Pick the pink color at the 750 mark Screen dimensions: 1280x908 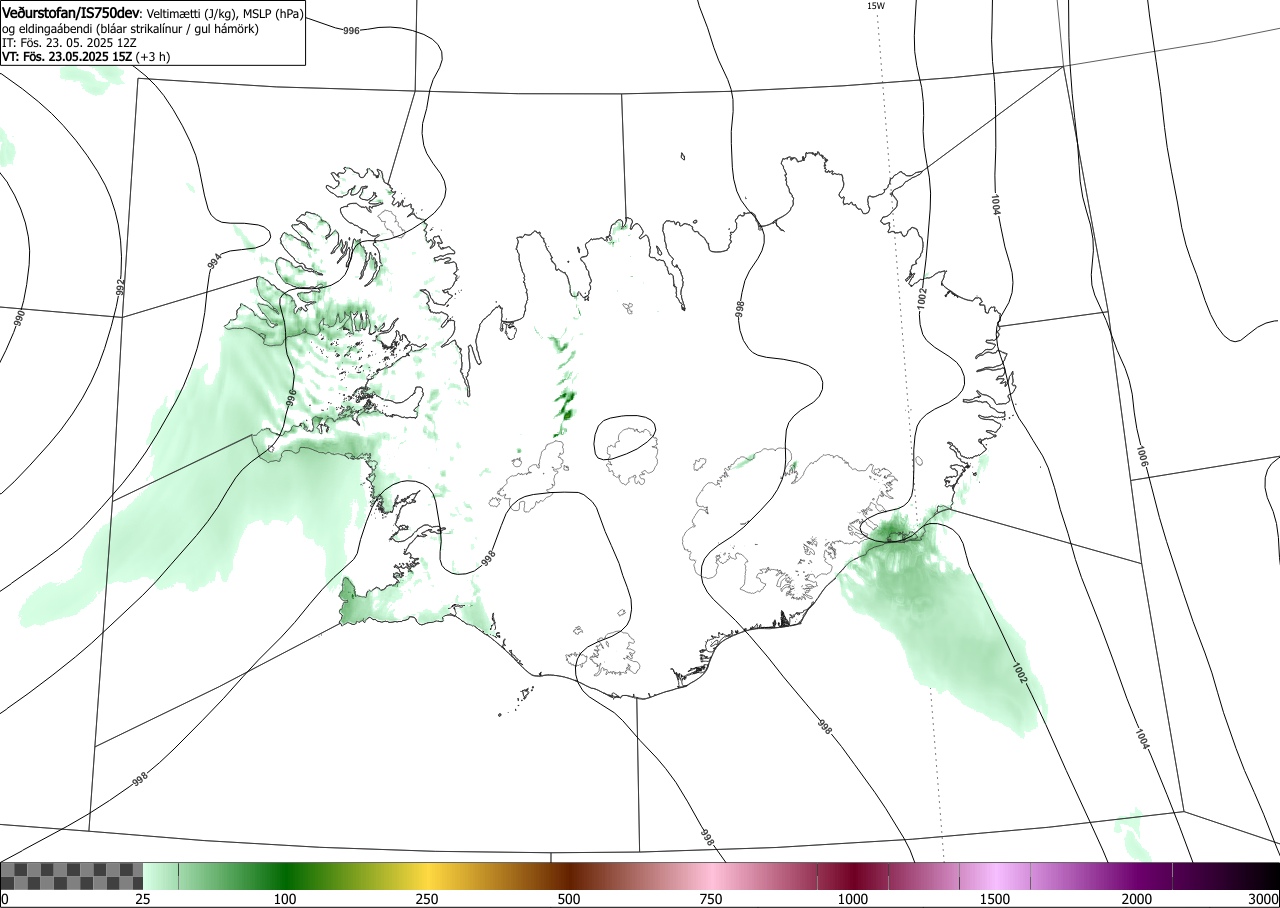(711, 876)
